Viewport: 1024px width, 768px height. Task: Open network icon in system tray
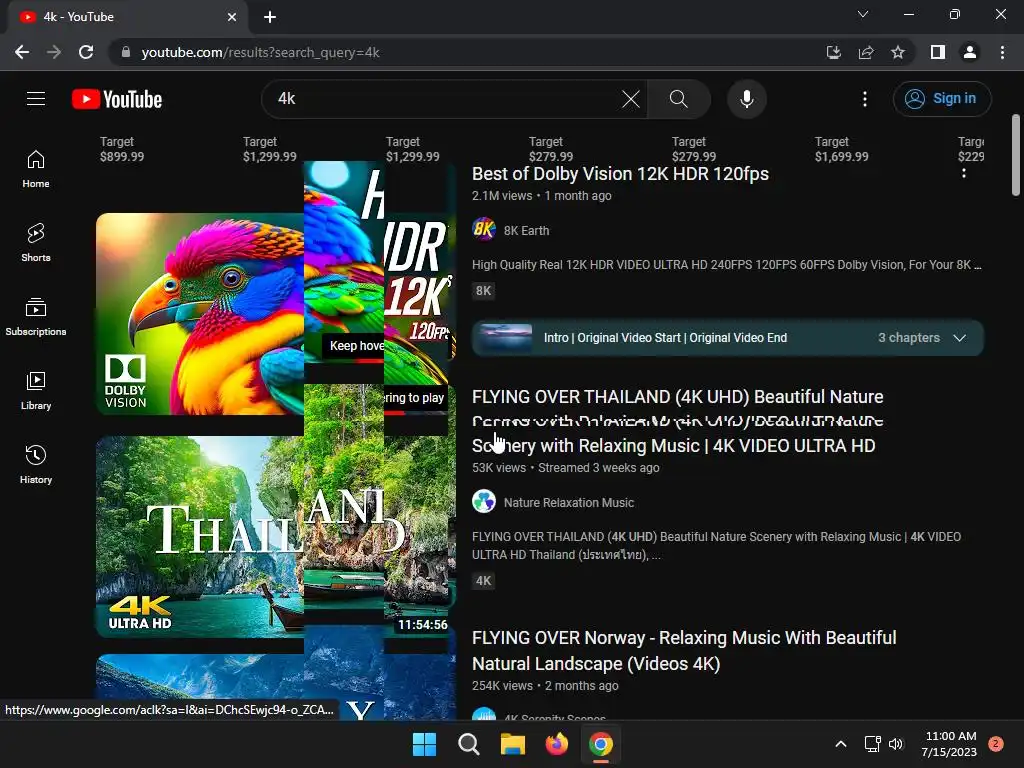872,744
